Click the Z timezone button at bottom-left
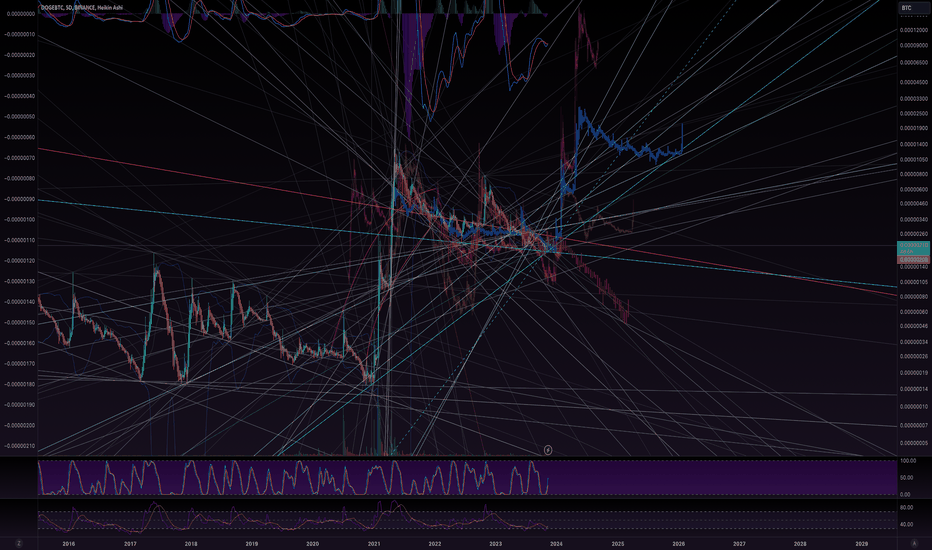This screenshot has height=550, width=932. point(19,543)
